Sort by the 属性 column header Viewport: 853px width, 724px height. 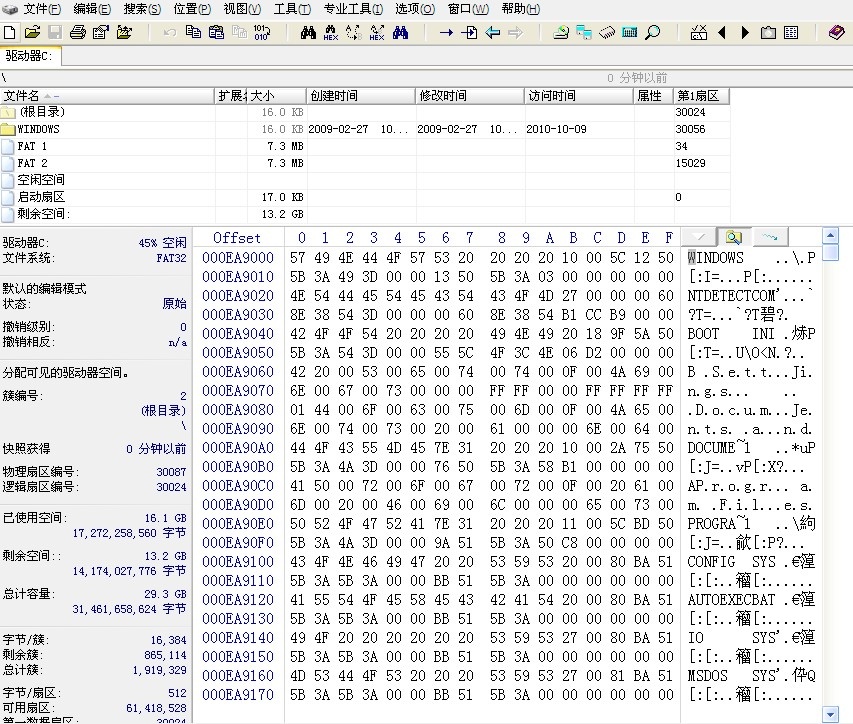click(x=654, y=96)
